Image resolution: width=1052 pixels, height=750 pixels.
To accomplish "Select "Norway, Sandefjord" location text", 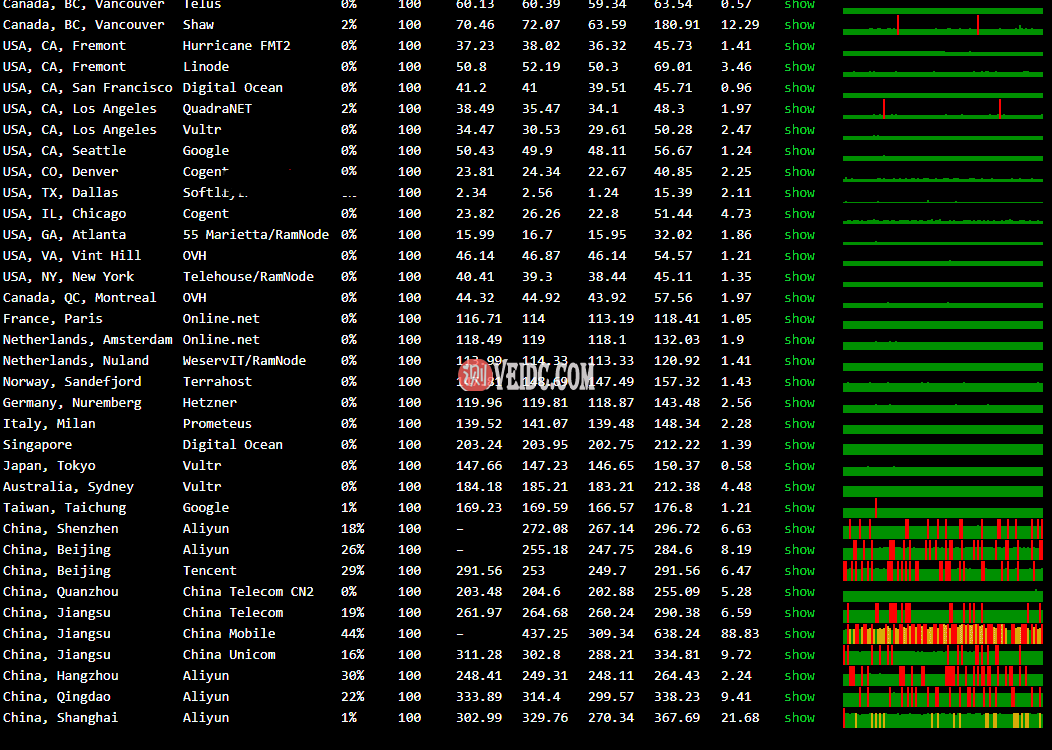I will pyautogui.click(x=72, y=382).
